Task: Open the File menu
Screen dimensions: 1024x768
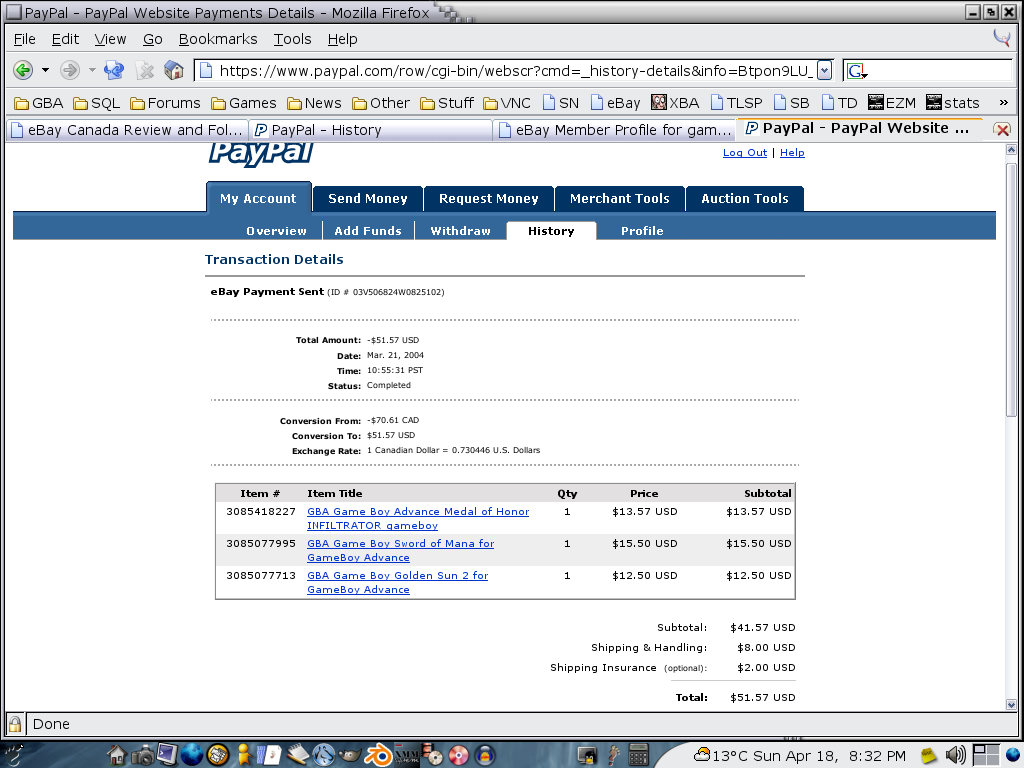Action: tap(25, 39)
